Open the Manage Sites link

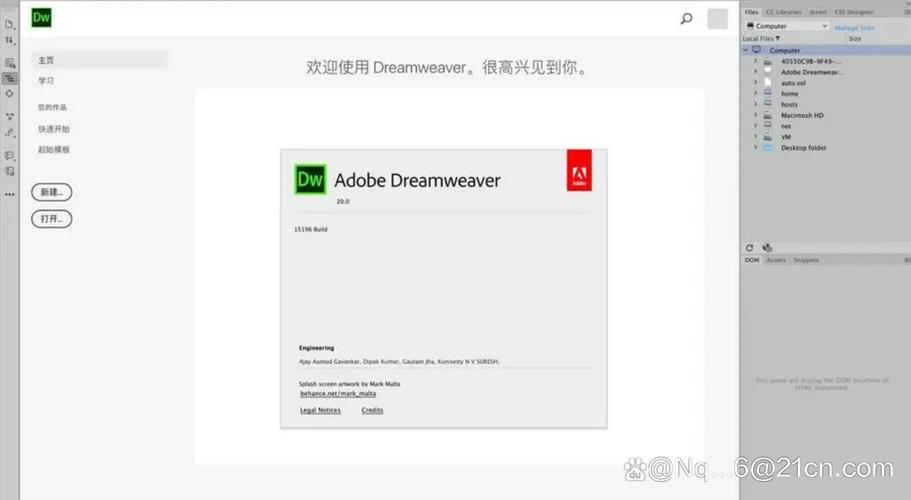tap(854, 28)
